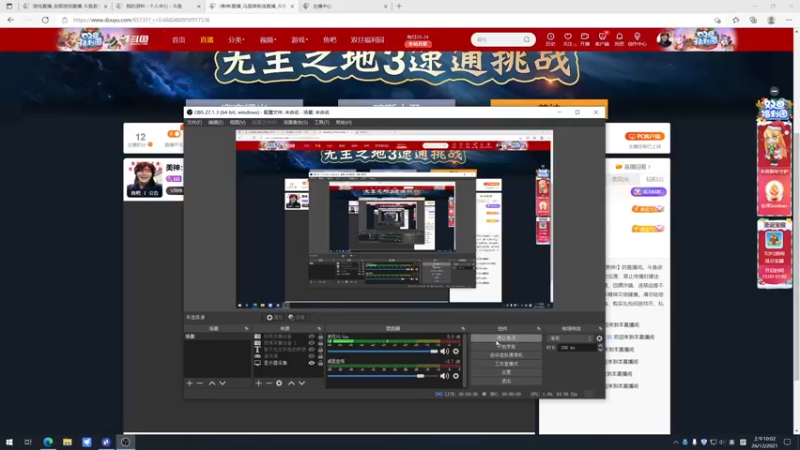Toggle visibility eye of 显示器采集 source
The height and width of the screenshot is (450, 800).
coord(311,363)
